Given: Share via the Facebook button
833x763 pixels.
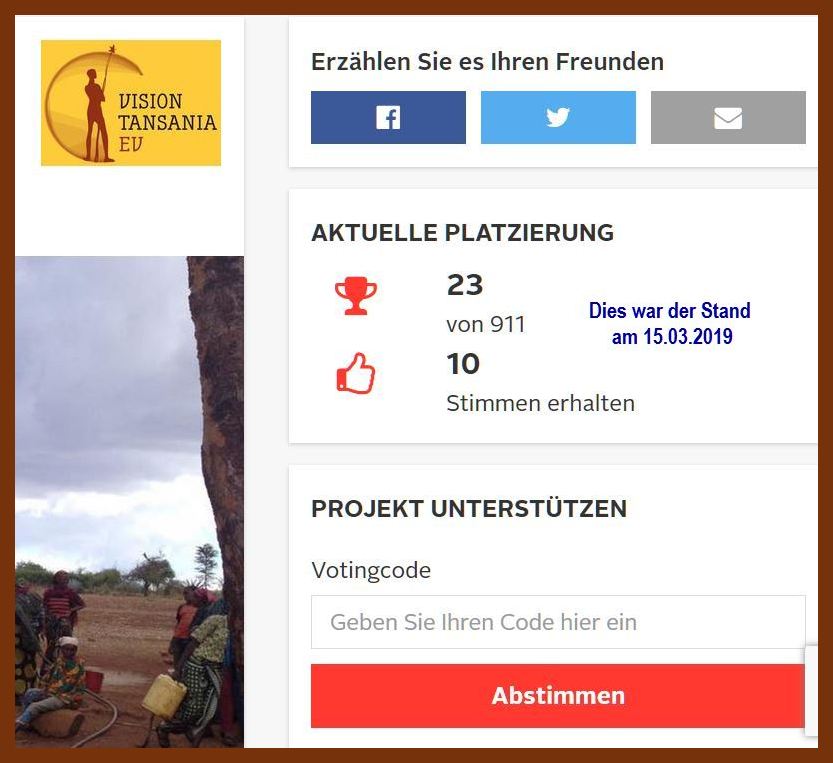Looking at the screenshot, I should coord(388,117).
